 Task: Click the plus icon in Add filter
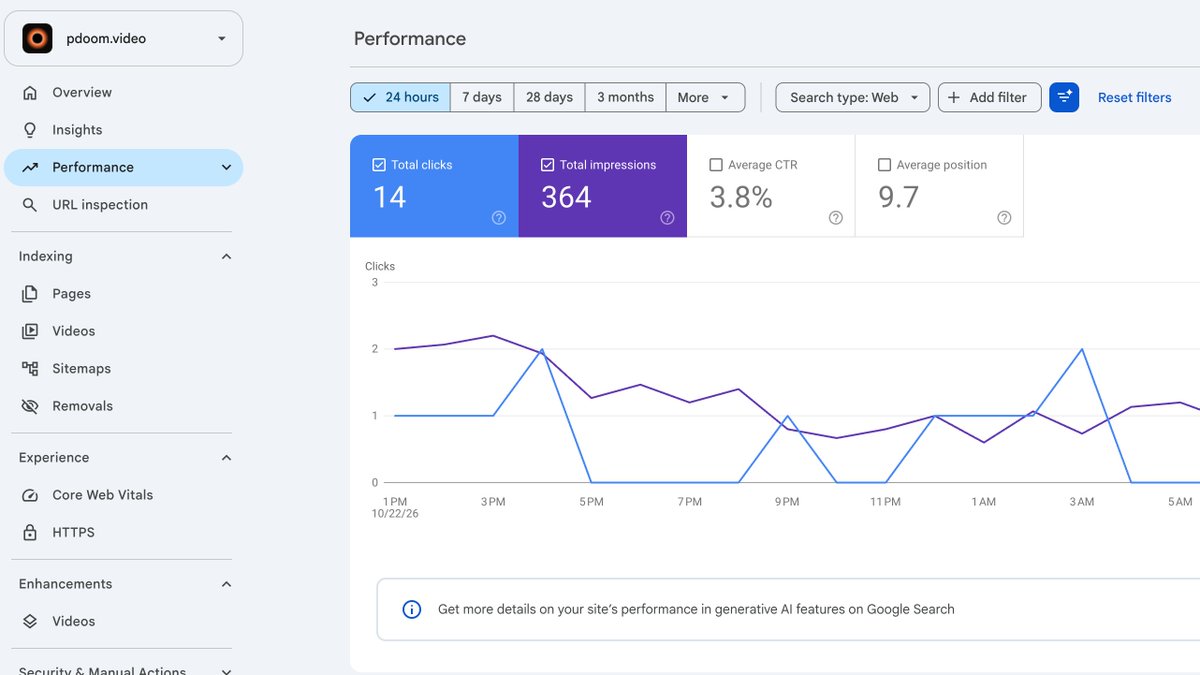point(954,97)
